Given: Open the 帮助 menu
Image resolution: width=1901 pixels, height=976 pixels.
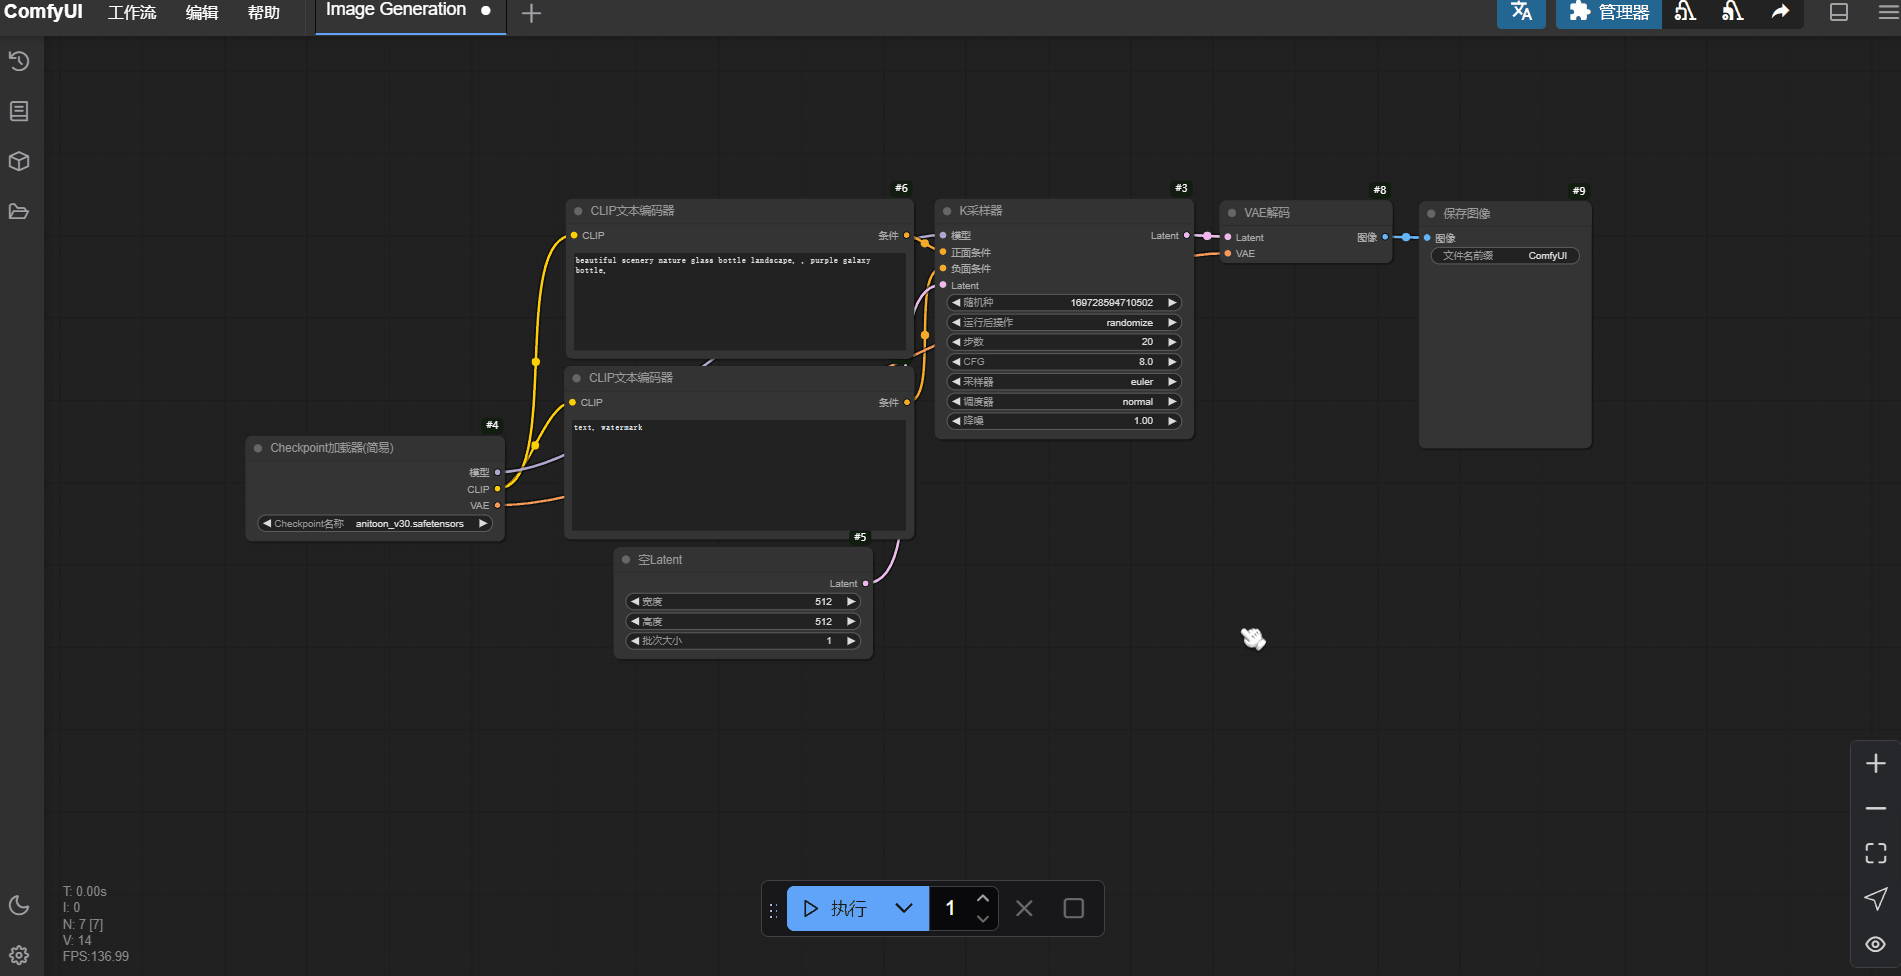Looking at the screenshot, I should pyautogui.click(x=264, y=13).
